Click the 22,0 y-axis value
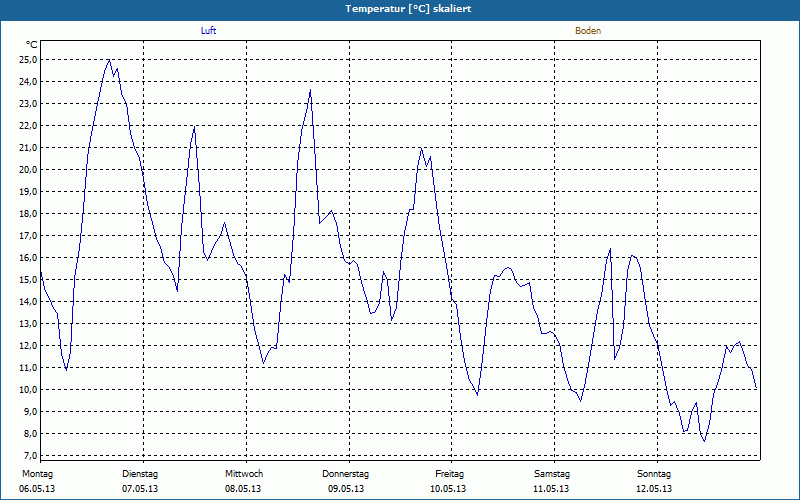 28,126
